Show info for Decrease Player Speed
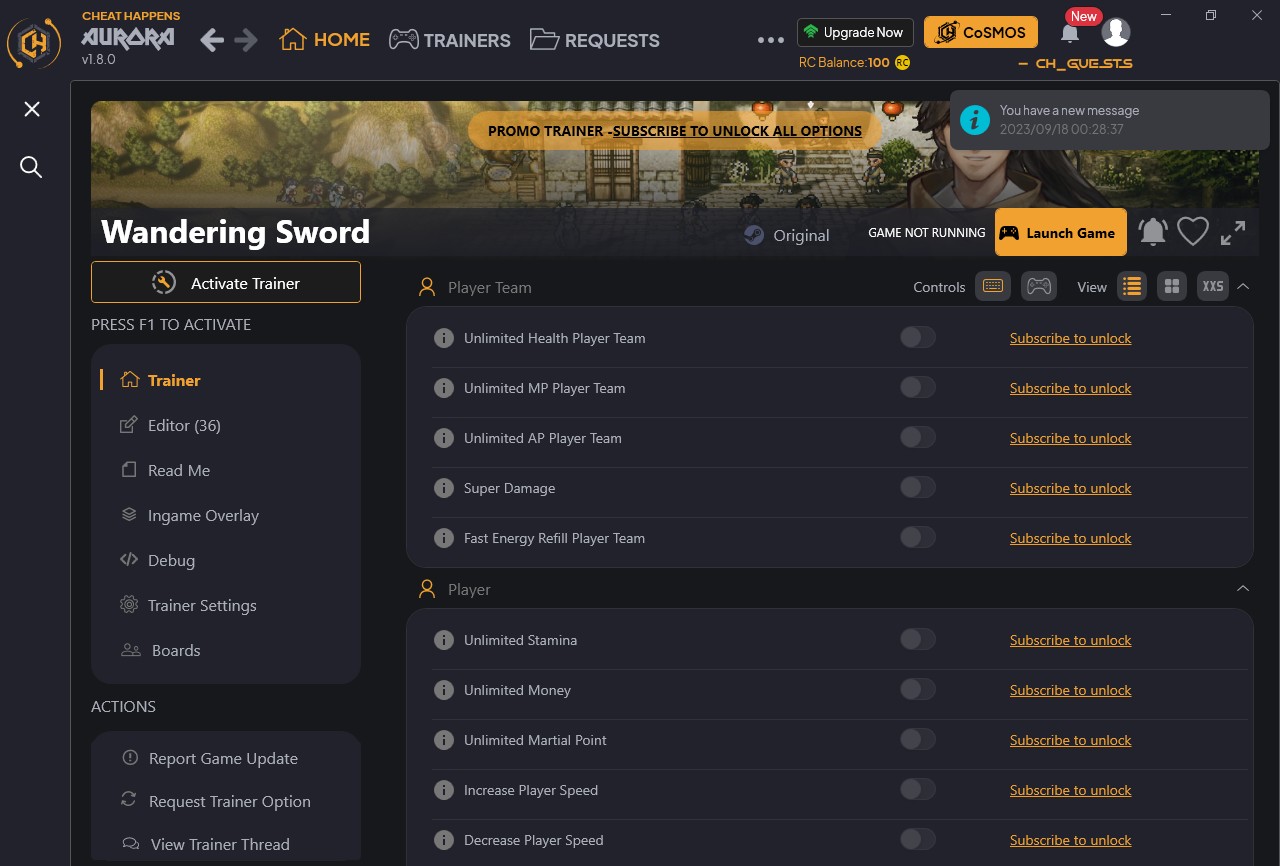Viewport: 1280px width, 866px height. [444, 840]
